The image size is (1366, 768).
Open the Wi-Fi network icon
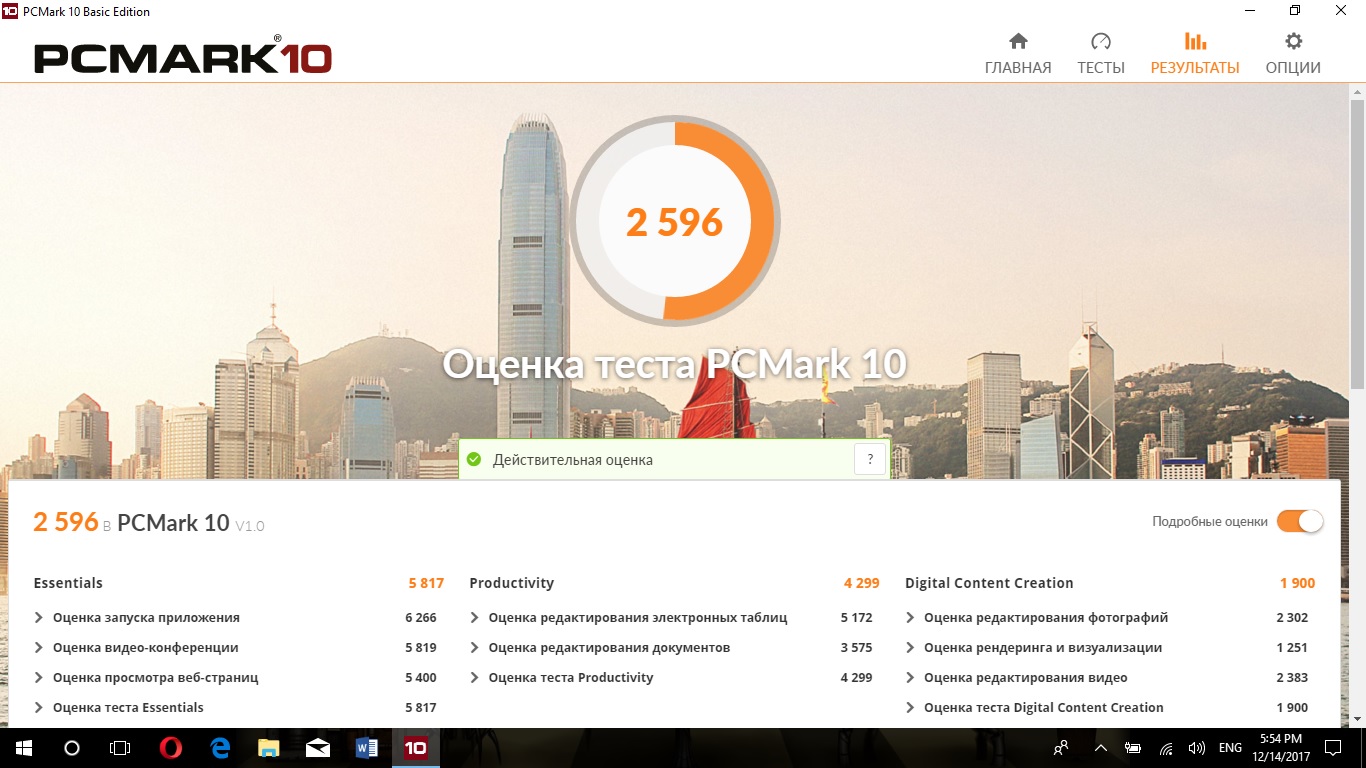(x=1166, y=748)
